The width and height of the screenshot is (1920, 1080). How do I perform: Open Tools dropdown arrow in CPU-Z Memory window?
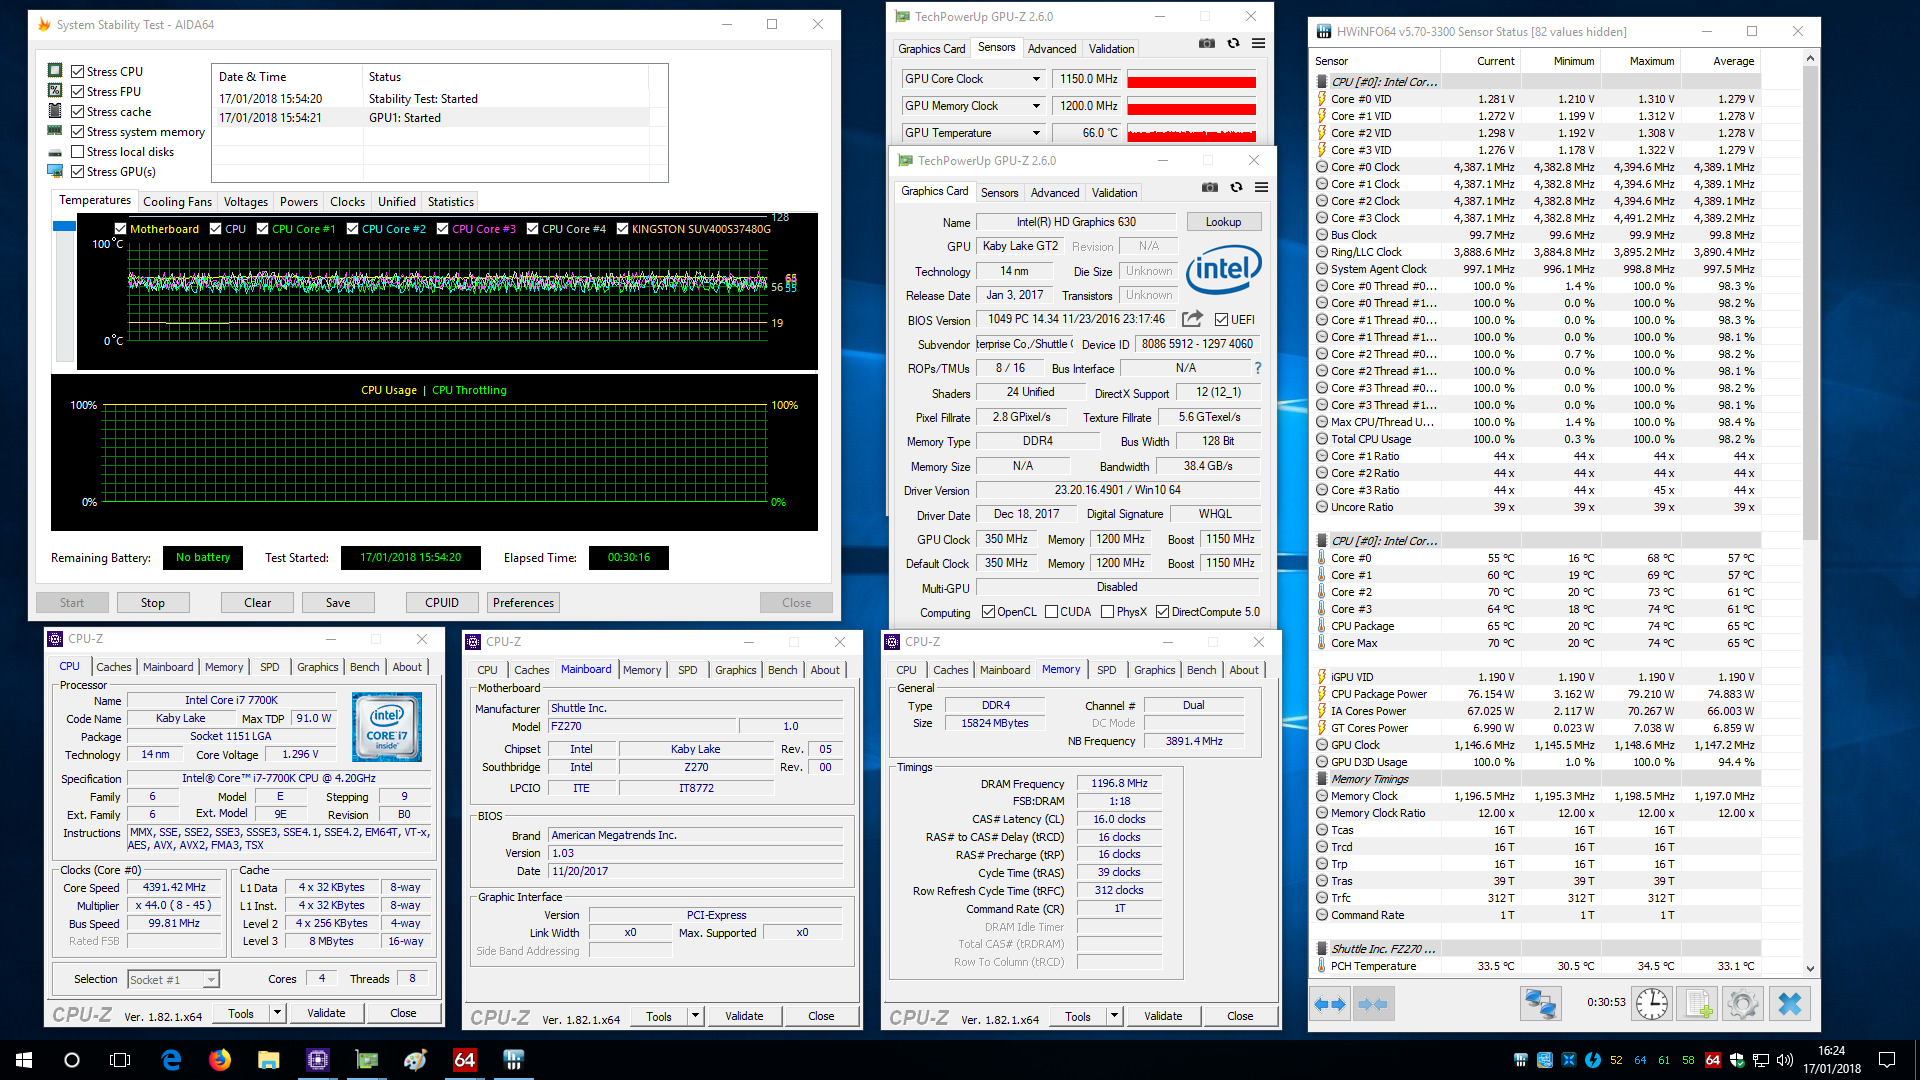coord(1114,1016)
